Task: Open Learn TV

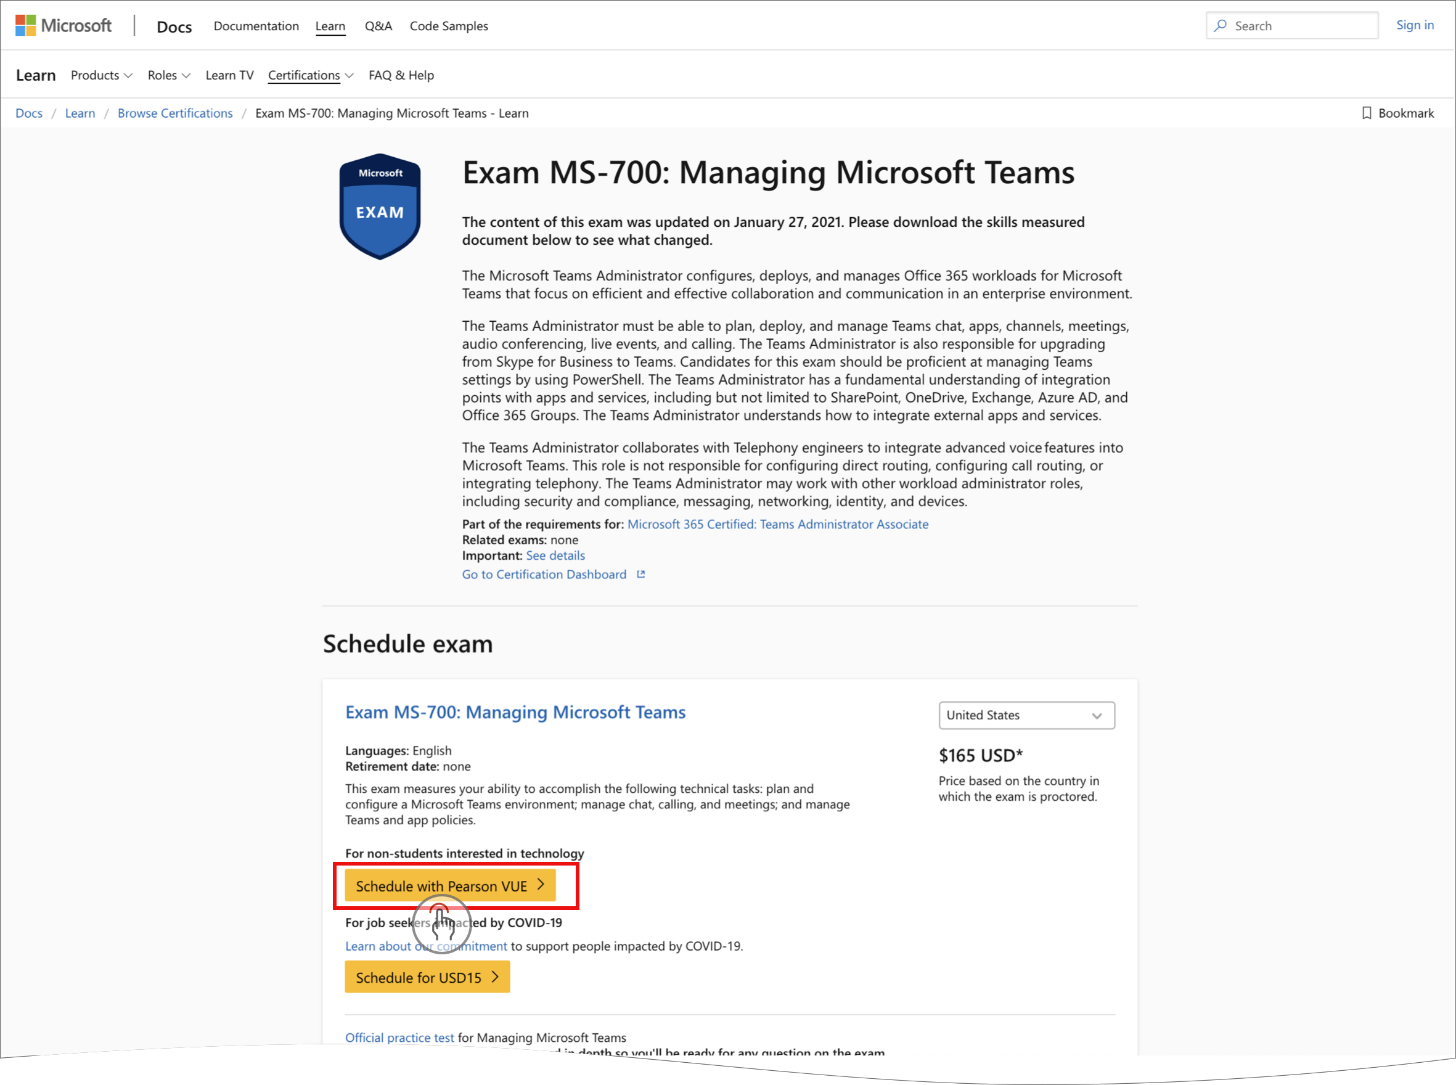Action: pyautogui.click(x=229, y=75)
